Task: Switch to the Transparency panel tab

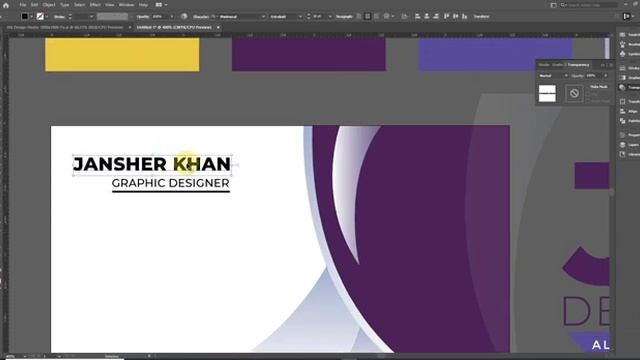Action: (578, 65)
